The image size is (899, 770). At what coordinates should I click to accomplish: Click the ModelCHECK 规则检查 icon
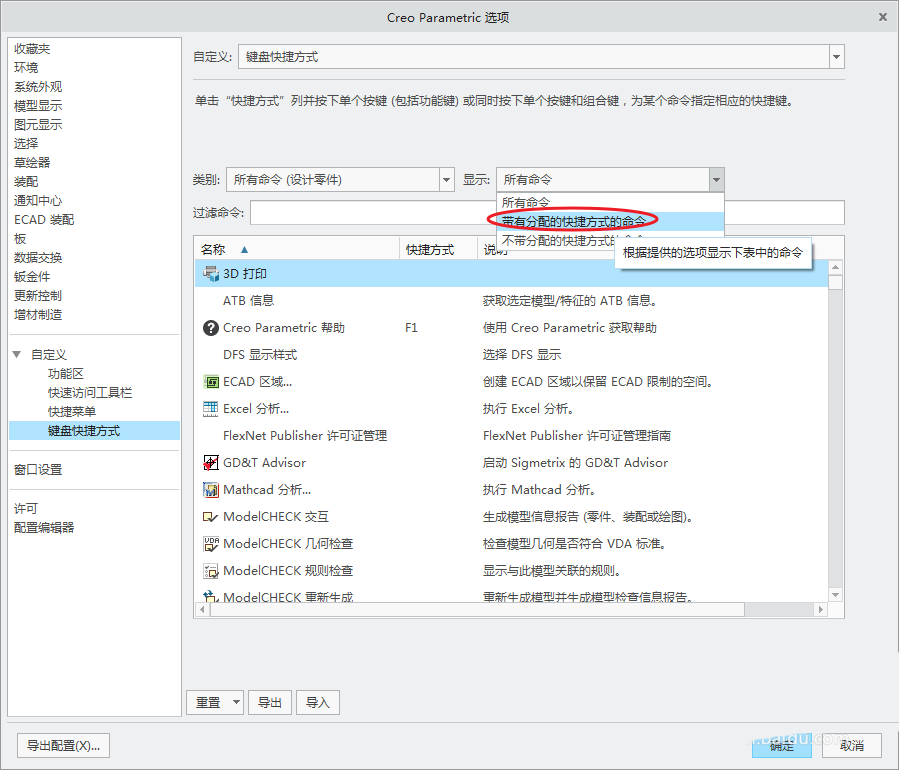(210, 571)
